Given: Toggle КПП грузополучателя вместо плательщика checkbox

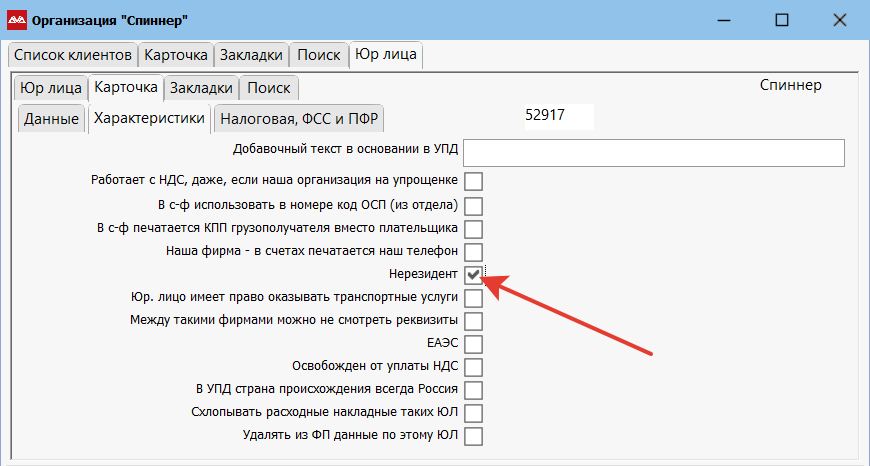Looking at the screenshot, I should [473, 228].
